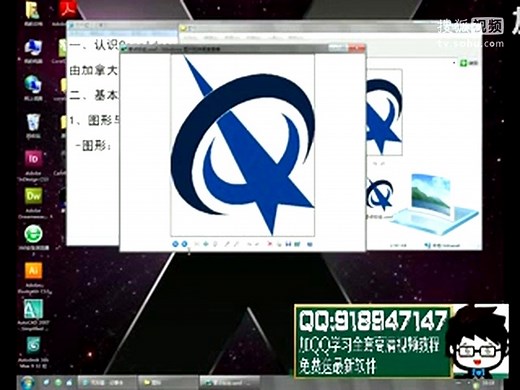This screenshot has height=390, width=520.
Task: Open Adobe Illustrator desktop shortcut
Action: click(33, 278)
